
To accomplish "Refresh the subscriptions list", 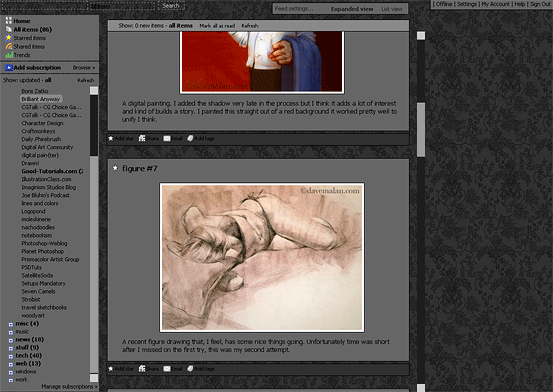I will [86, 80].
